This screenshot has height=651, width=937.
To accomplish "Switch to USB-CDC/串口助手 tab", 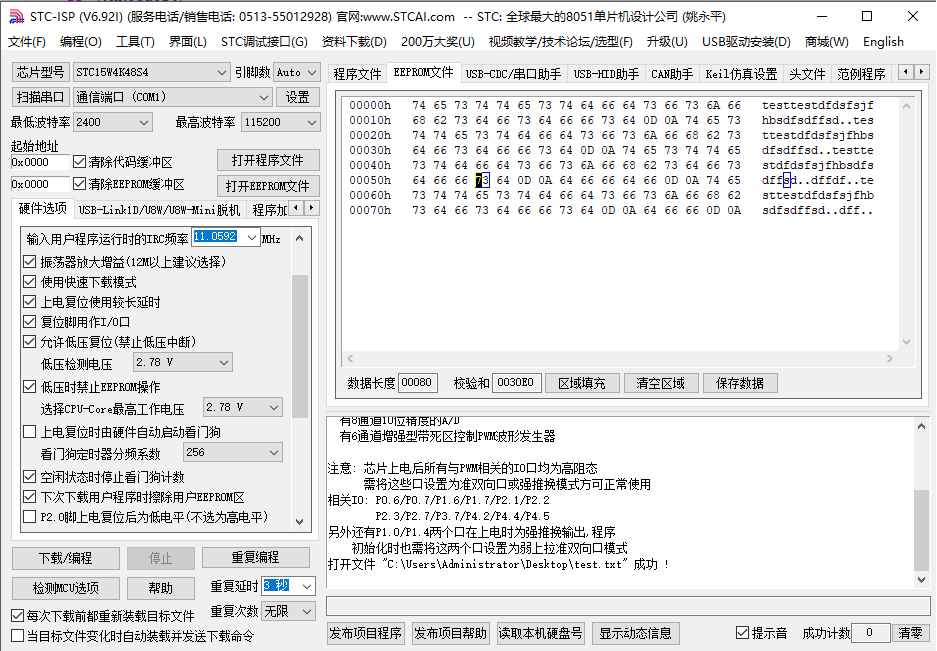I will click(x=513, y=74).
